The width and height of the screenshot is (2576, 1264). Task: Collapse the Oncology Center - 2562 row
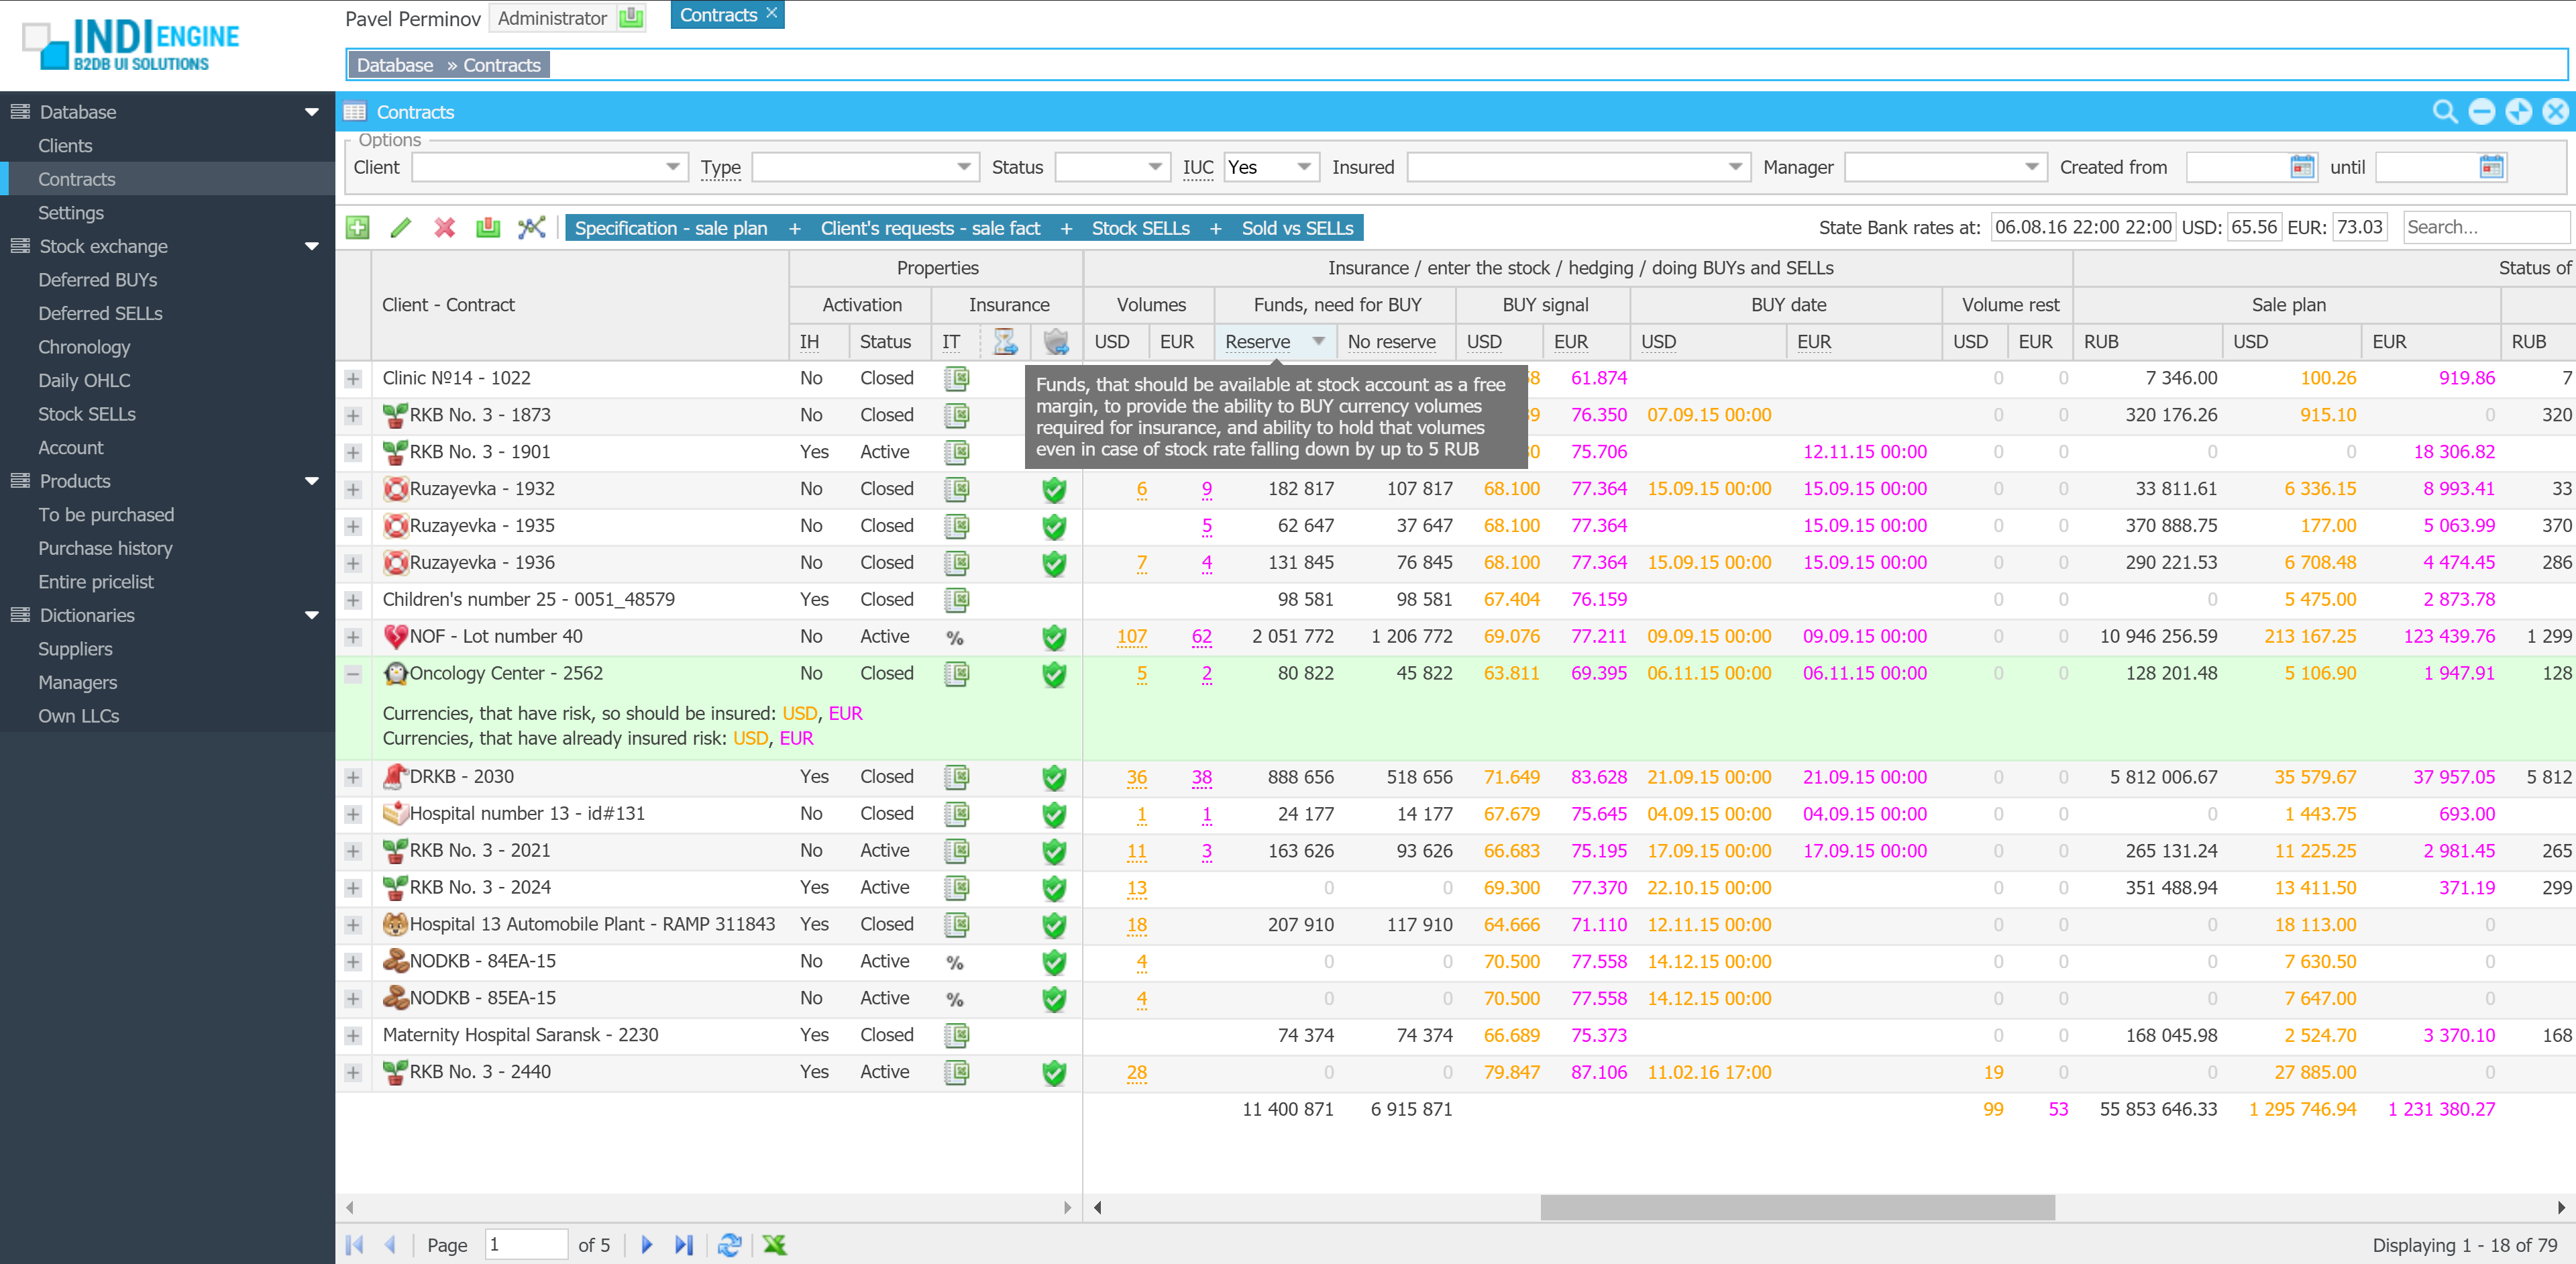353,674
